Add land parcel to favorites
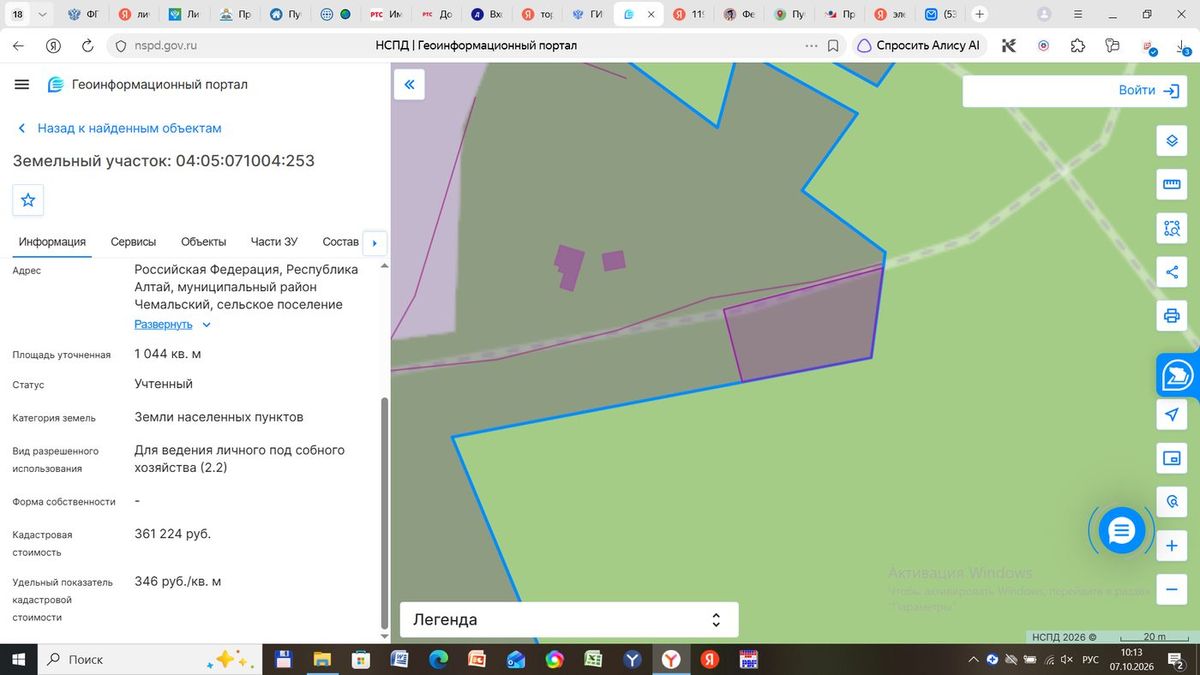The height and width of the screenshot is (675, 1200). 28,200
